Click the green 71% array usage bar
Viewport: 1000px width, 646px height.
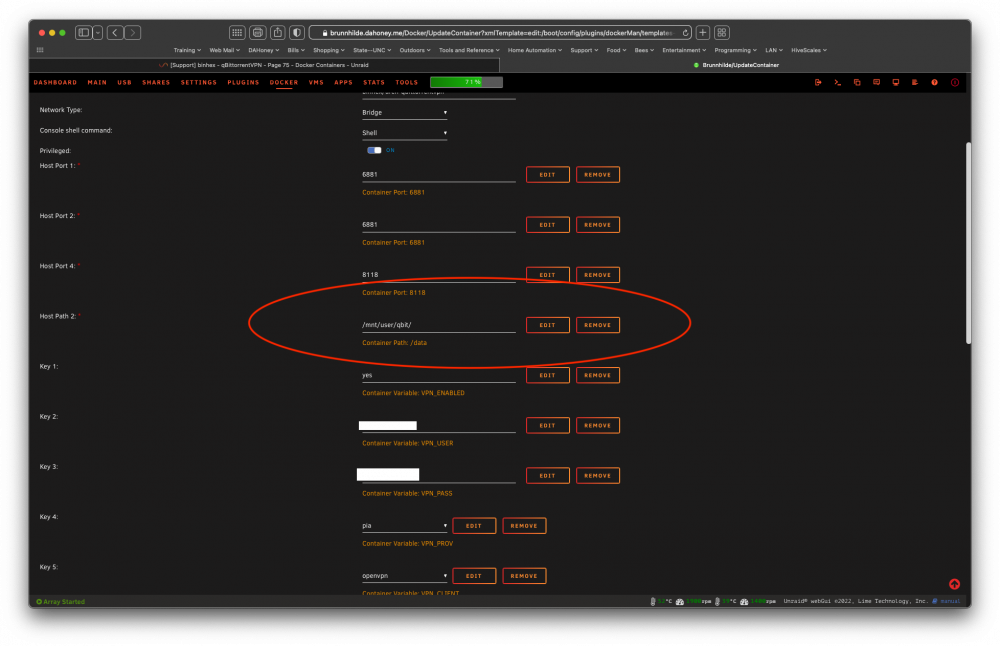click(x=466, y=82)
